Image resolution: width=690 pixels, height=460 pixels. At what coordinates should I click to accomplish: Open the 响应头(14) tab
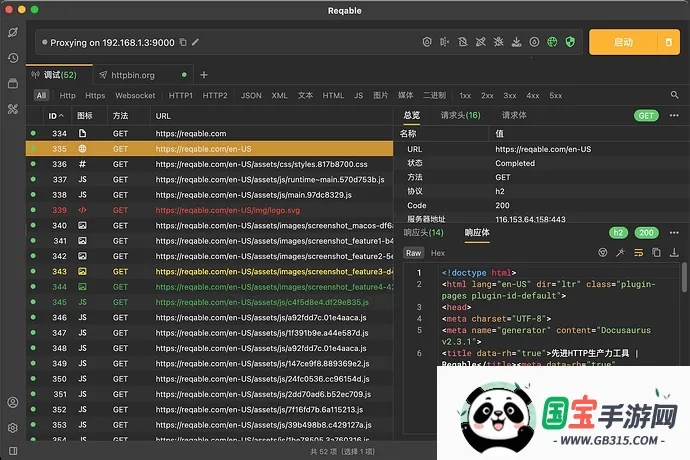pyautogui.click(x=423, y=232)
